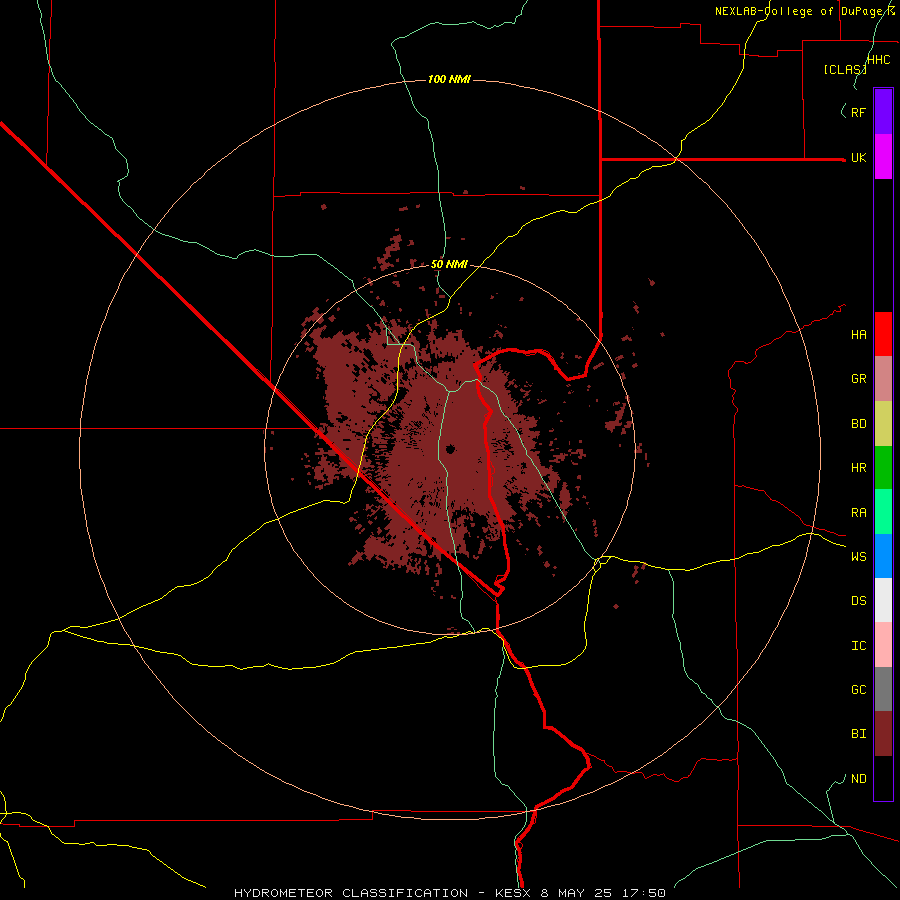900x900 pixels.
Task: Click the BD legend label
Action: (x=858, y=424)
